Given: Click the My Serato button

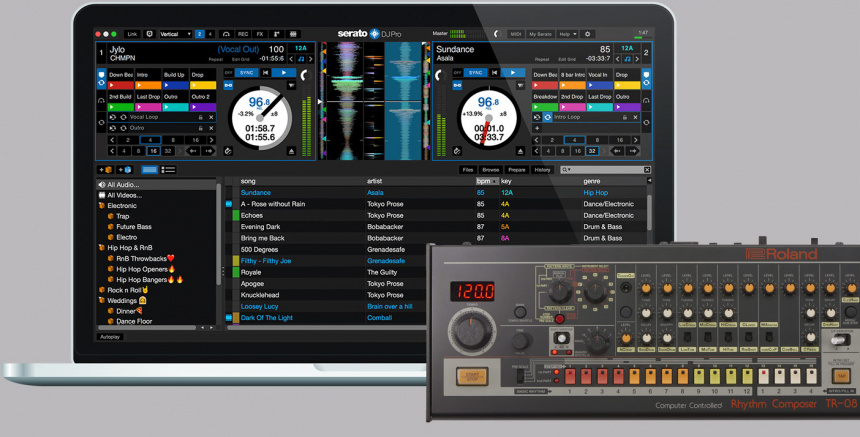Looking at the screenshot, I should 541,34.
